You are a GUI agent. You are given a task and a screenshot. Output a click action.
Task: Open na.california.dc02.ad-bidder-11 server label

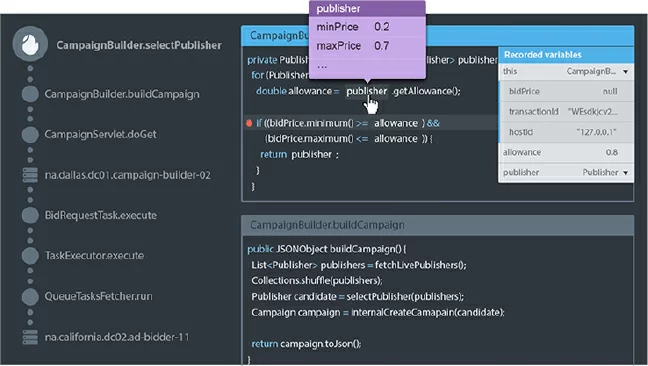click(117, 337)
